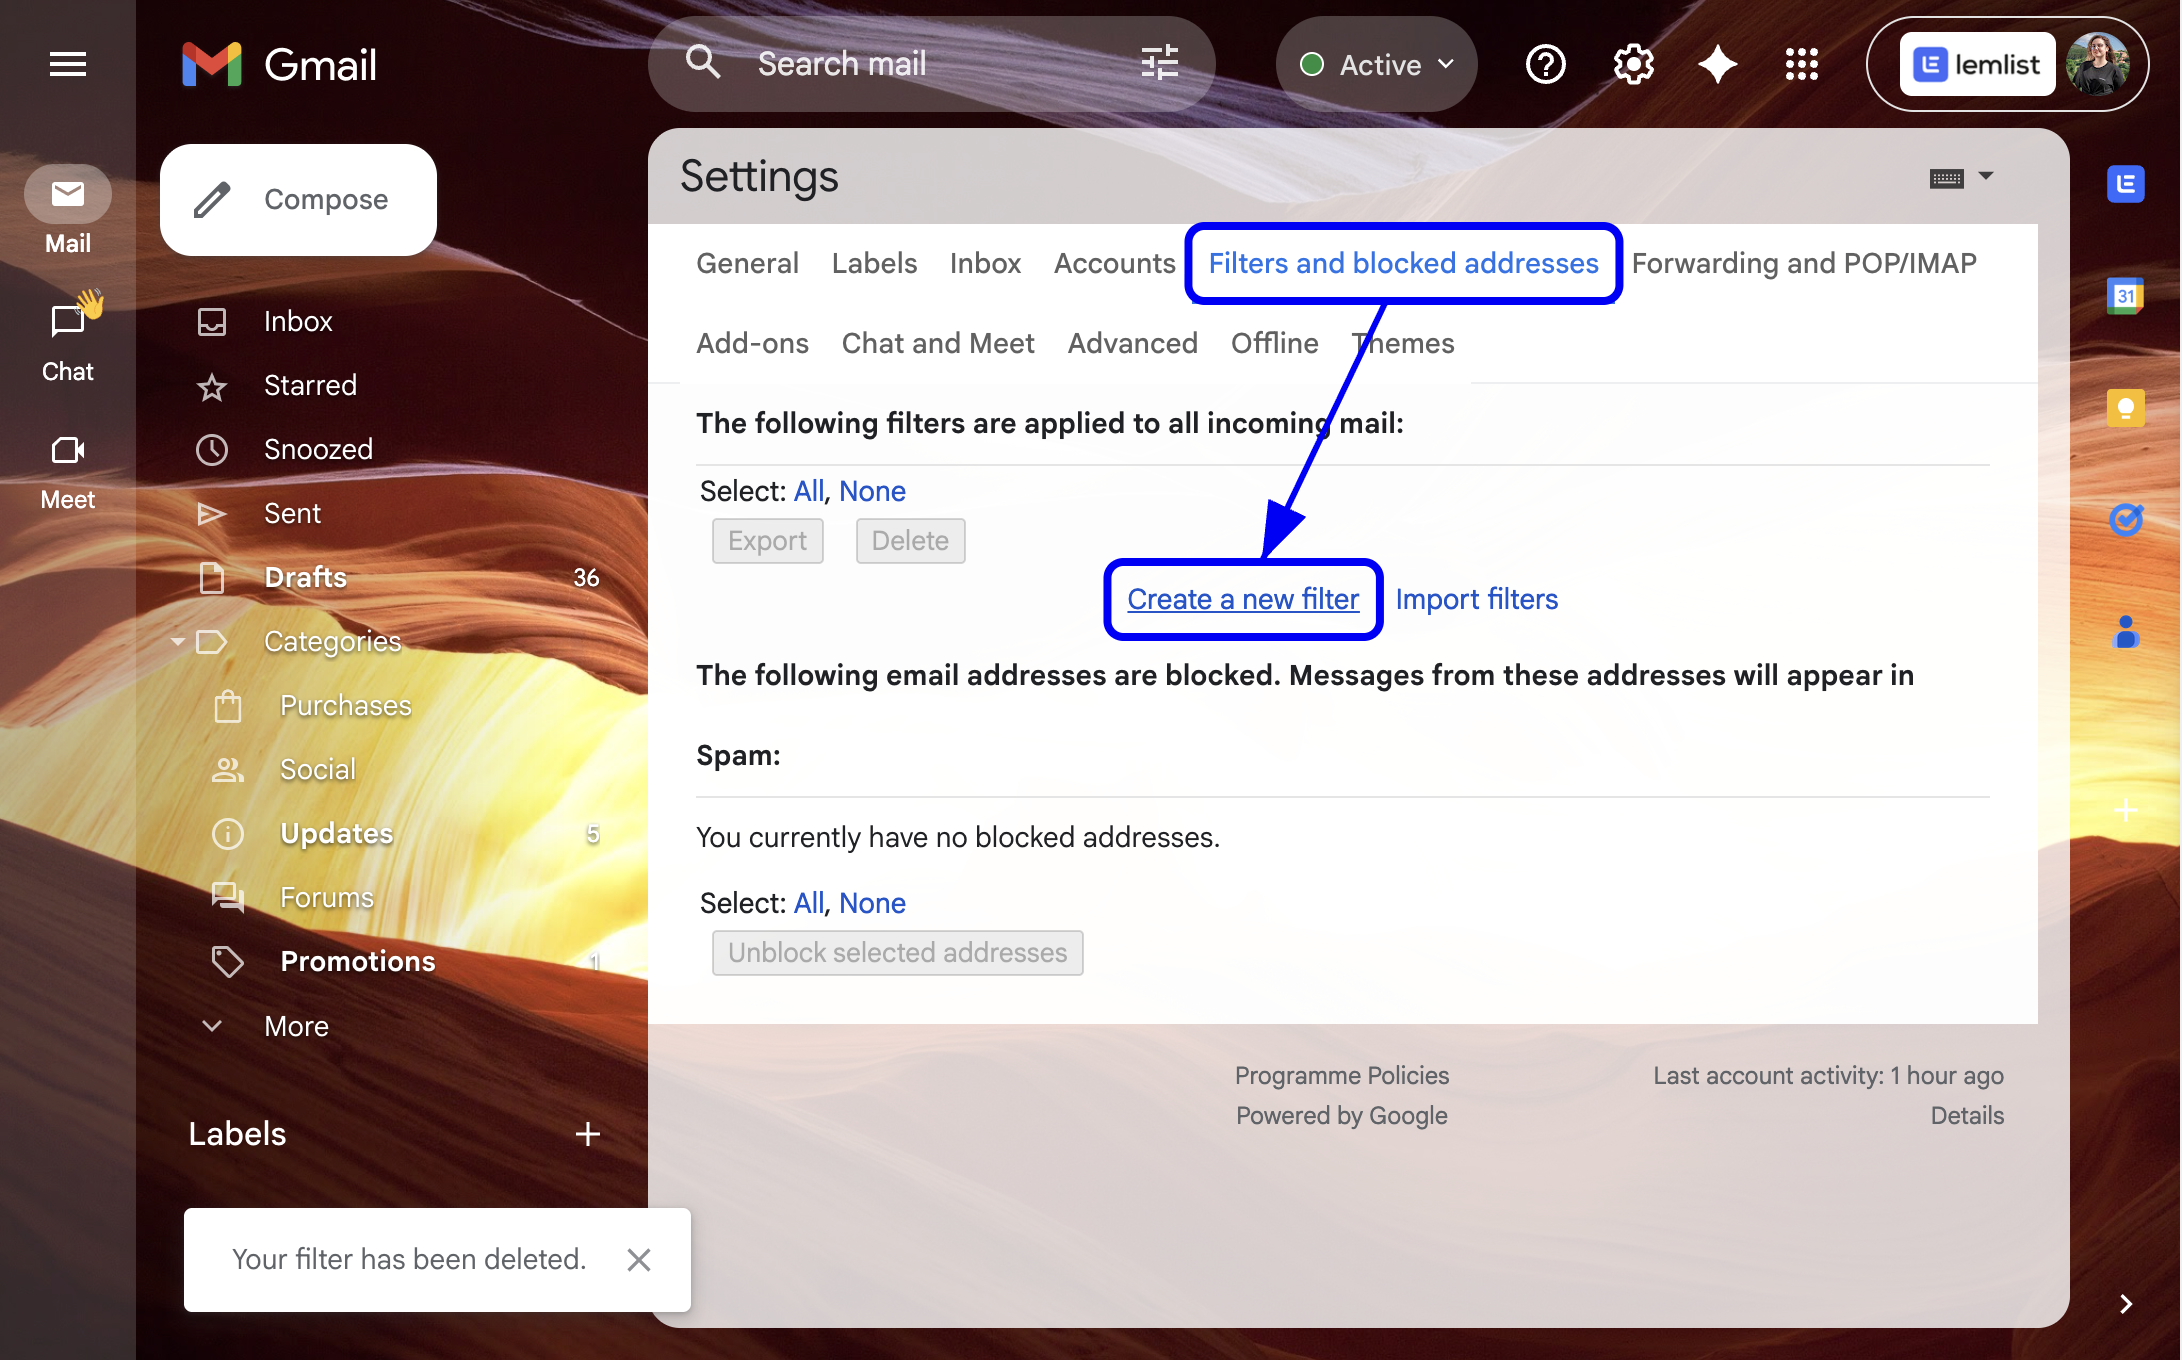Show search options in the search bar
Screen dimensions: 2182x1360
1160,64
